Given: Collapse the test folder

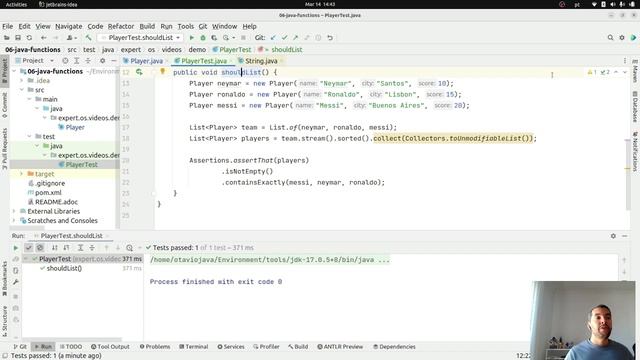Looking at the screenshot, I should click(29, 136).
